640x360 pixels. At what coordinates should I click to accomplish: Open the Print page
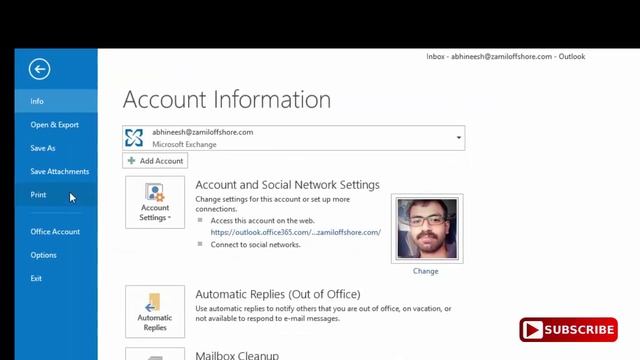pyautogui.click(x=56, y=195)
